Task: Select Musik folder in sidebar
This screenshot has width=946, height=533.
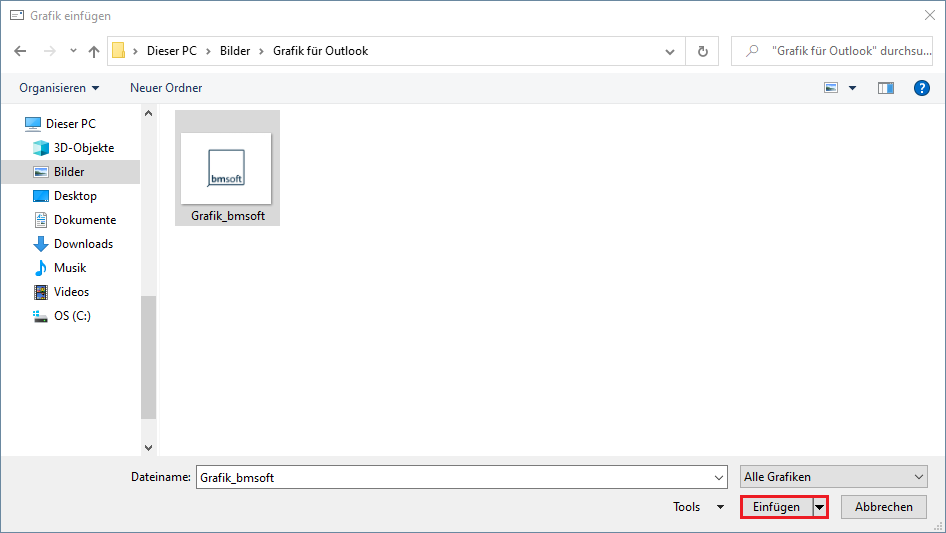Action: coord(70,268)
